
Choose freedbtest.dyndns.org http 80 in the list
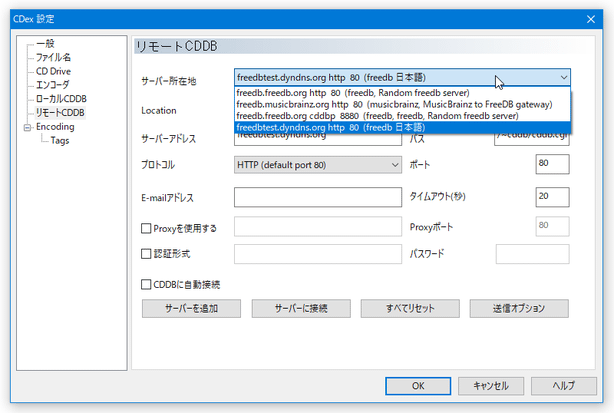pyautogui.click(x=402, y=128)
